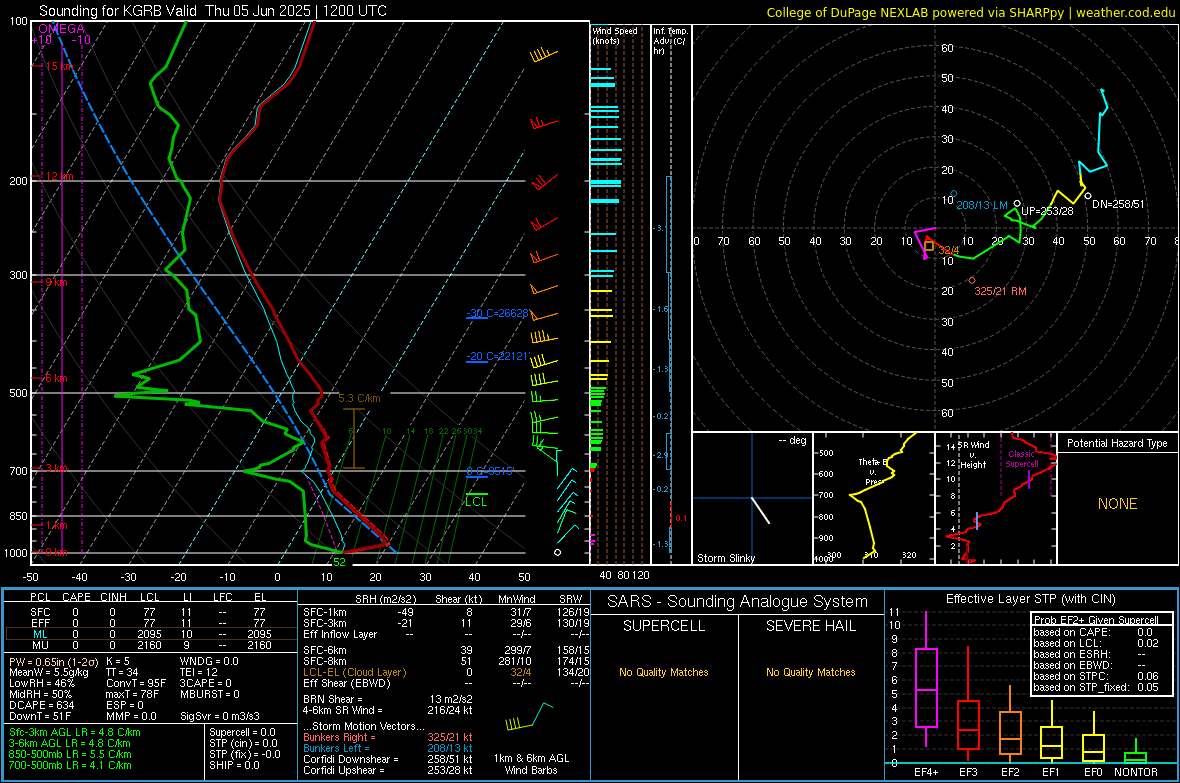The height and width of the screenshot is (783, 1180).
Task: Click the Bunkers Right = 325/21 kt line
Action: point(388,737)
